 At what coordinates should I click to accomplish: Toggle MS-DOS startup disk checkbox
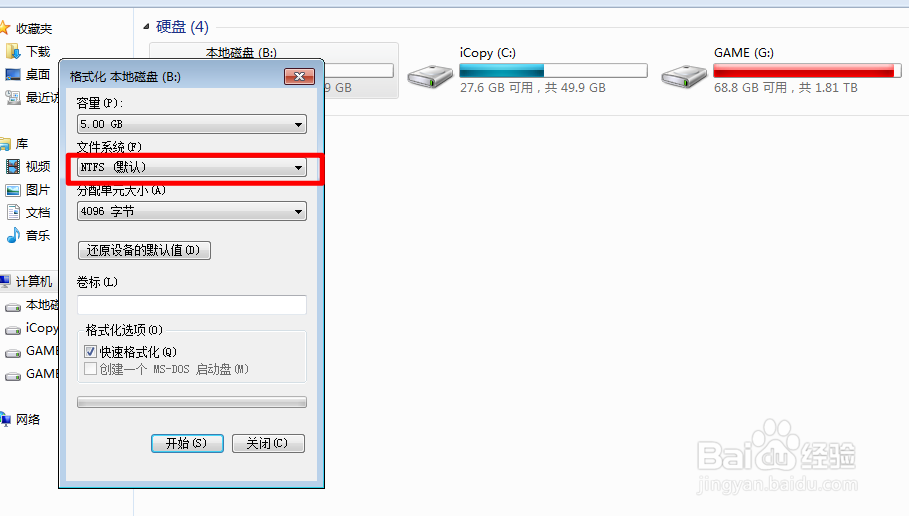[90, 369]
